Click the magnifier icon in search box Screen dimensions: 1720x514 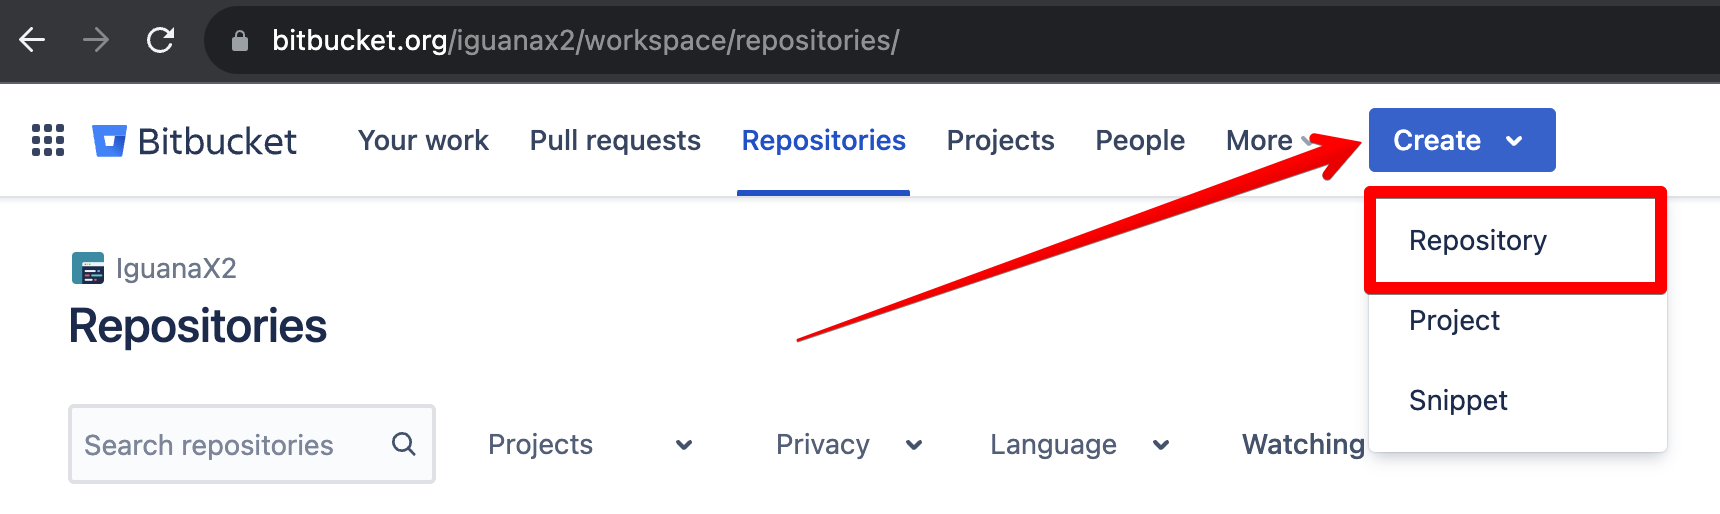click(403, 444)
